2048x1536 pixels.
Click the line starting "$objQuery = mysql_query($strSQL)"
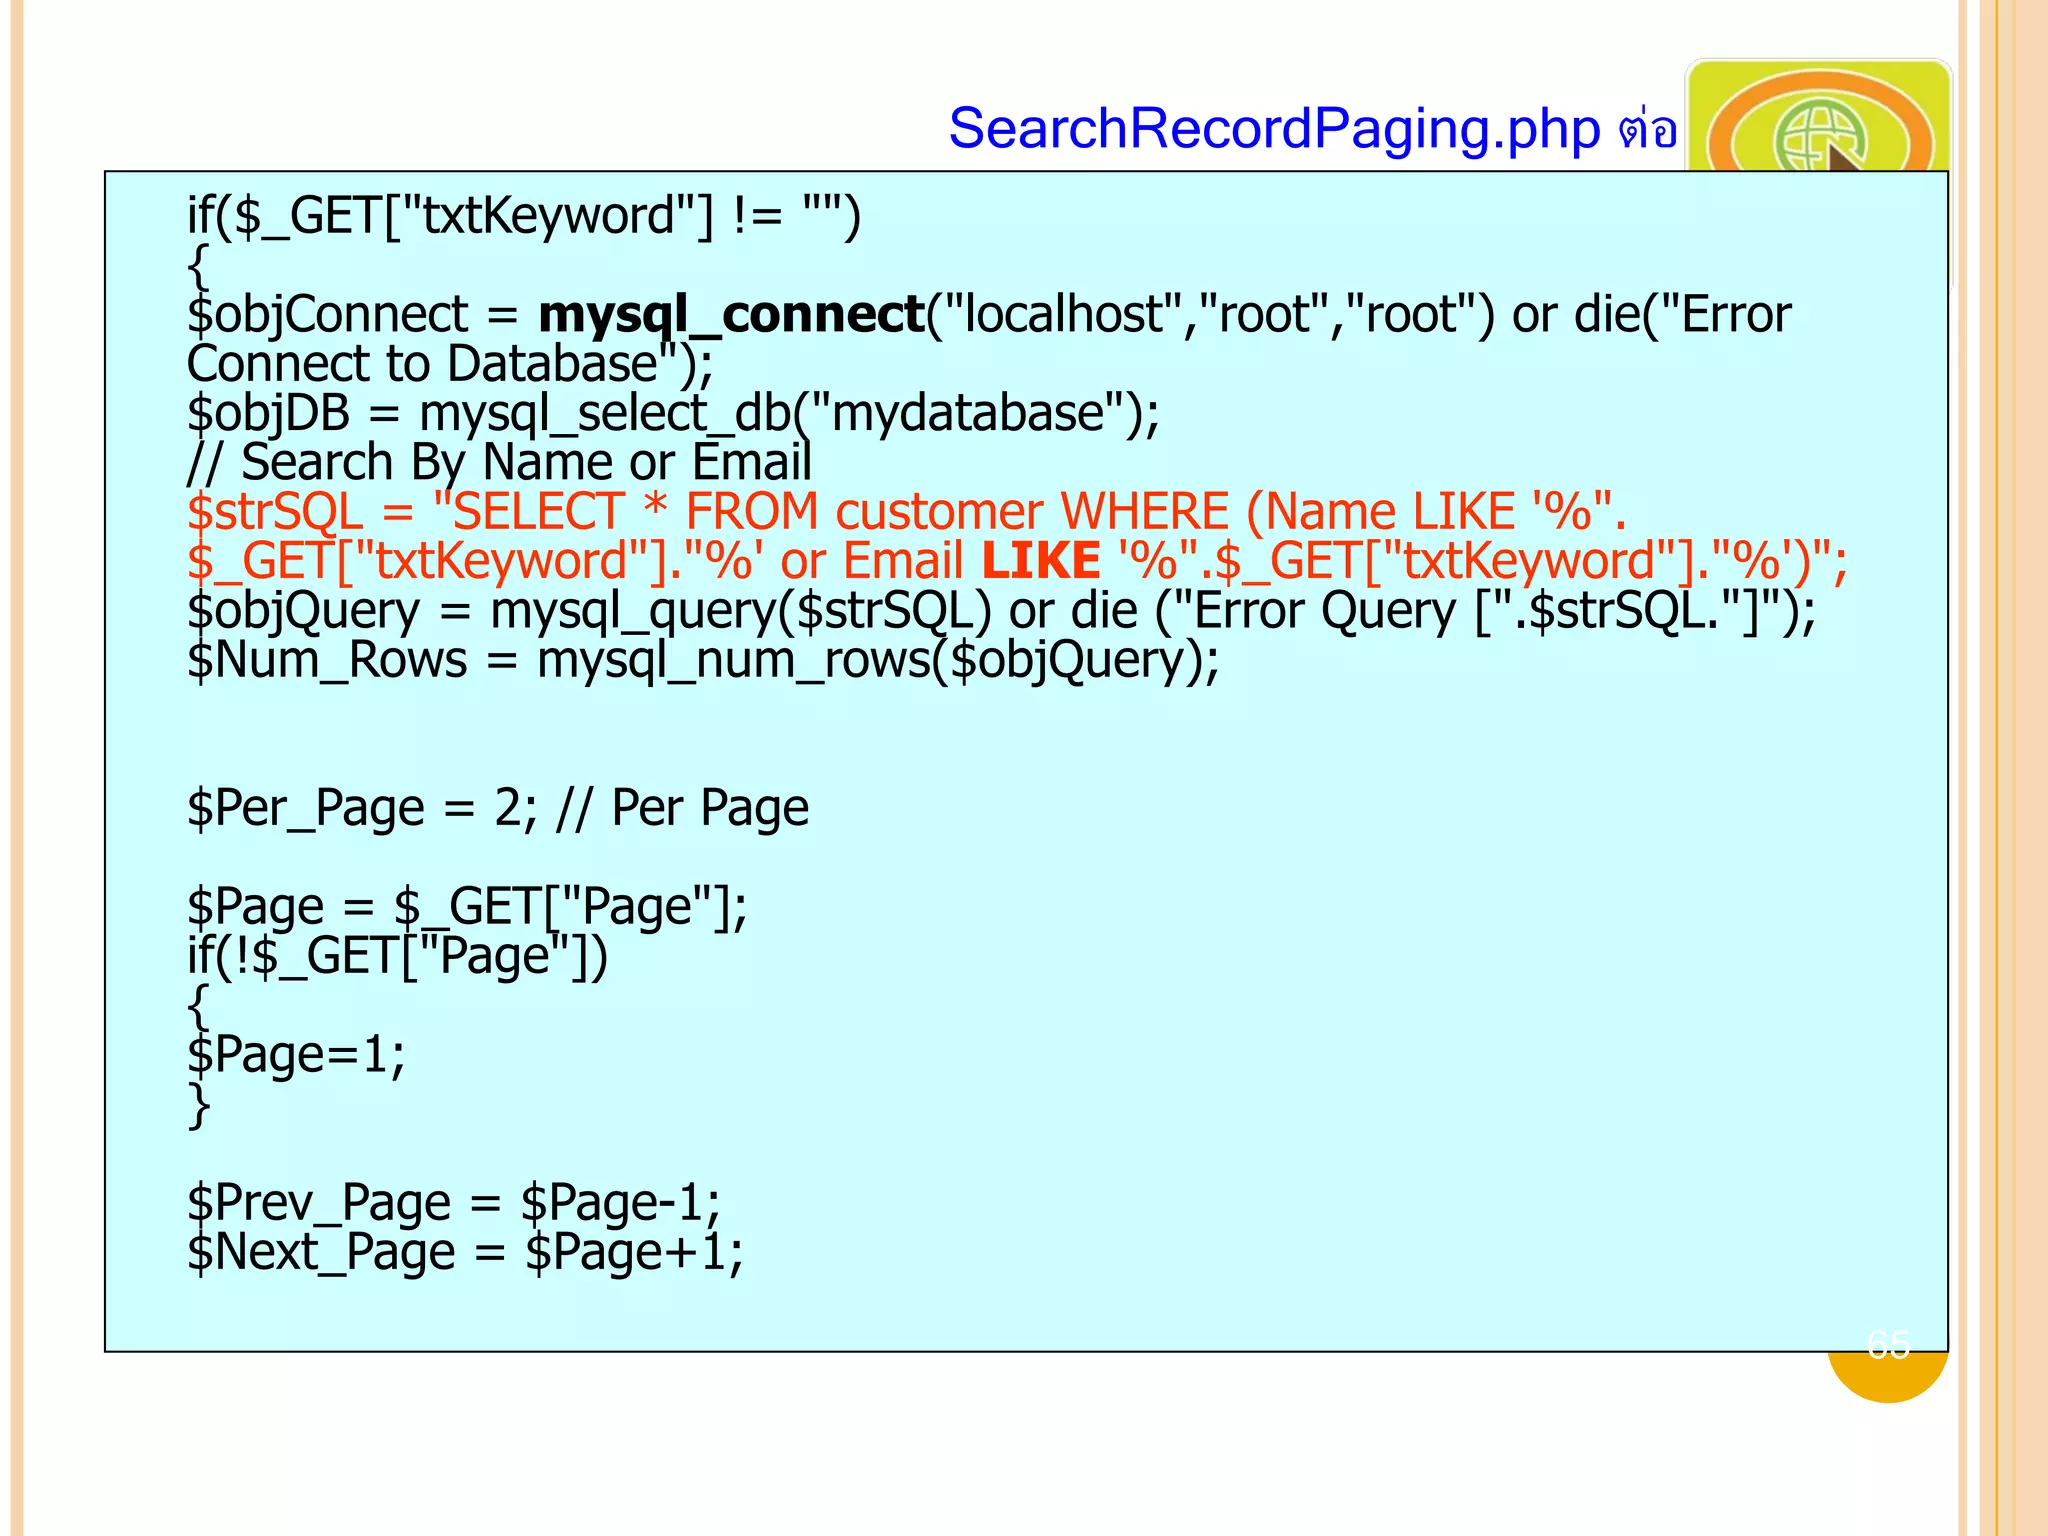click(1001, 611)
